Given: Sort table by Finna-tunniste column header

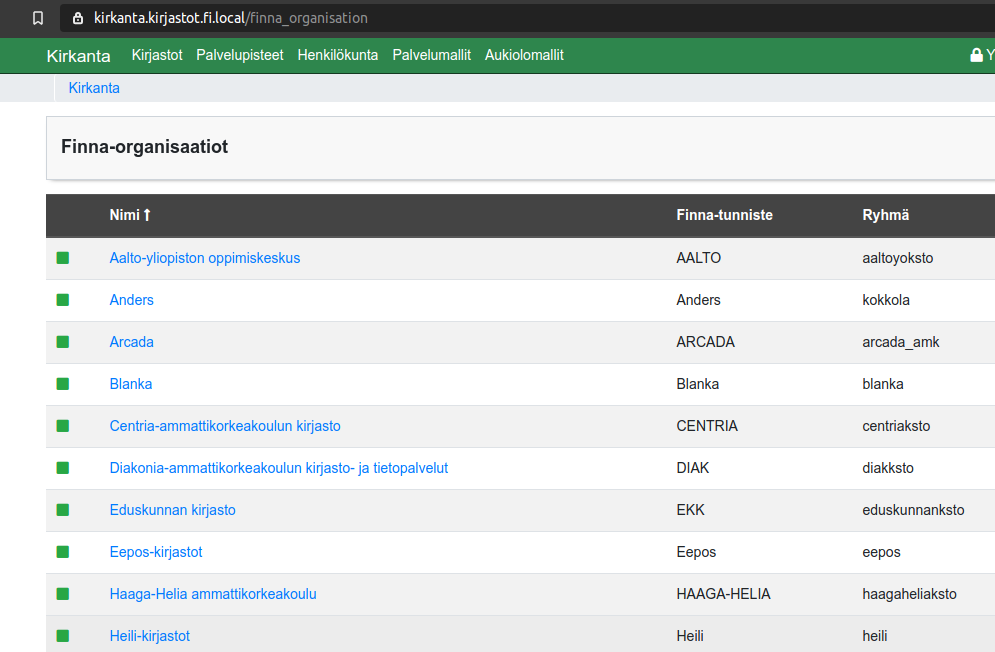Looking at the screenshot, I should tap(724, 215).
